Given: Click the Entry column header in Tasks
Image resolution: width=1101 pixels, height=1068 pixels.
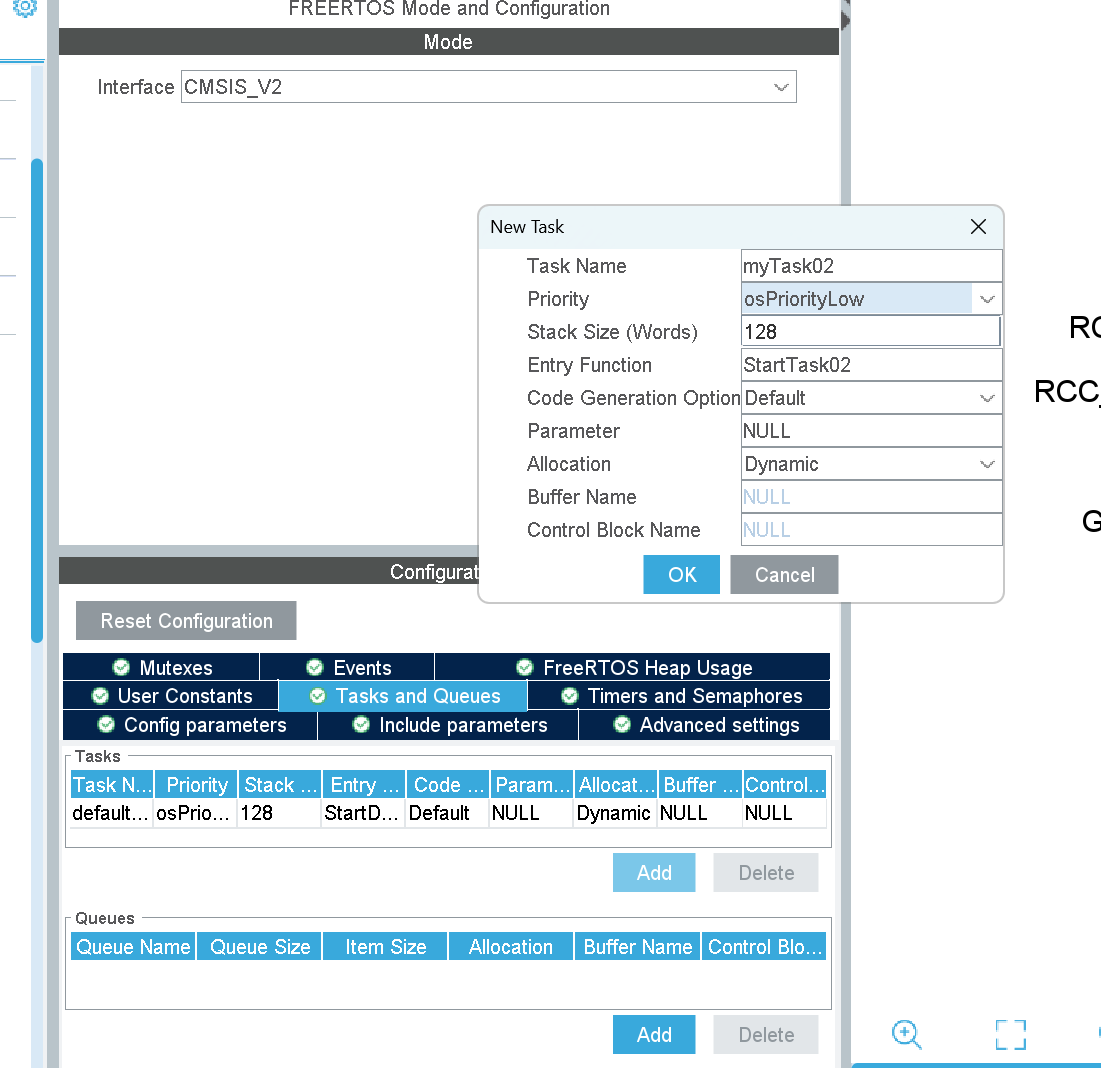Looking at the screenshot, I should click(364, 785).
